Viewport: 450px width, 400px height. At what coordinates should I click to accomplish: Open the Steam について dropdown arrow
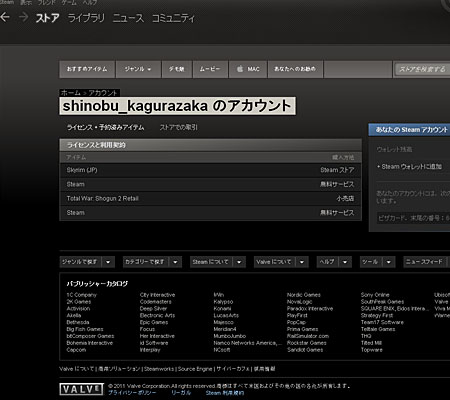[239, 262]
